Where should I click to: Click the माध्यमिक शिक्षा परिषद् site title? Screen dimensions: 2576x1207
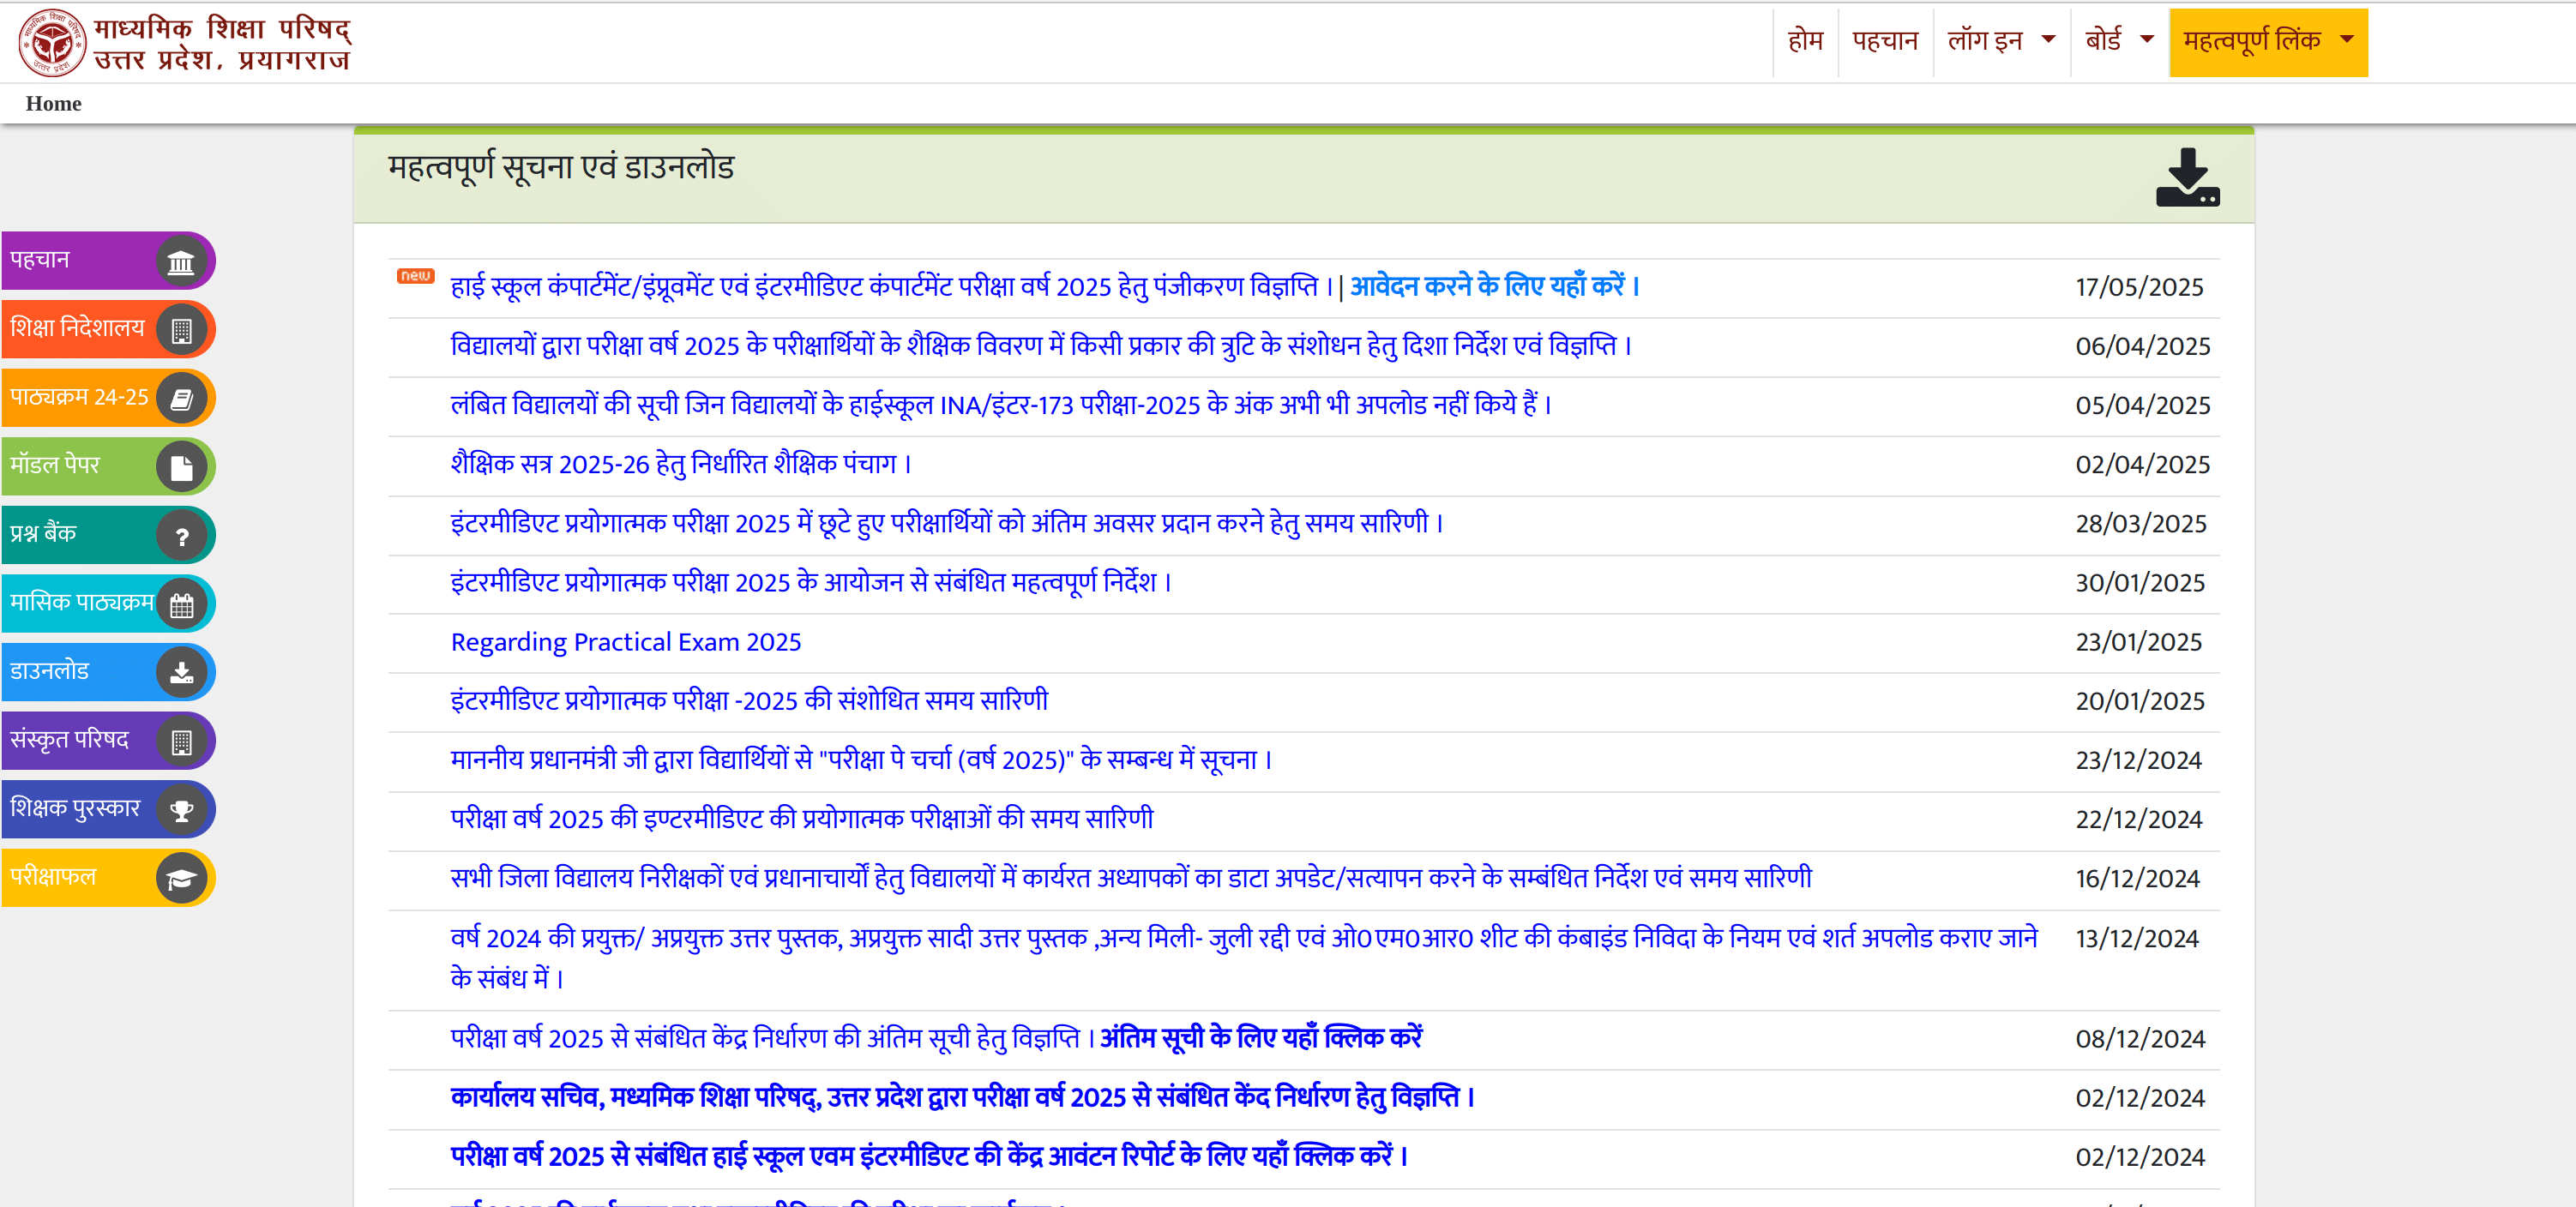point(222,43)
